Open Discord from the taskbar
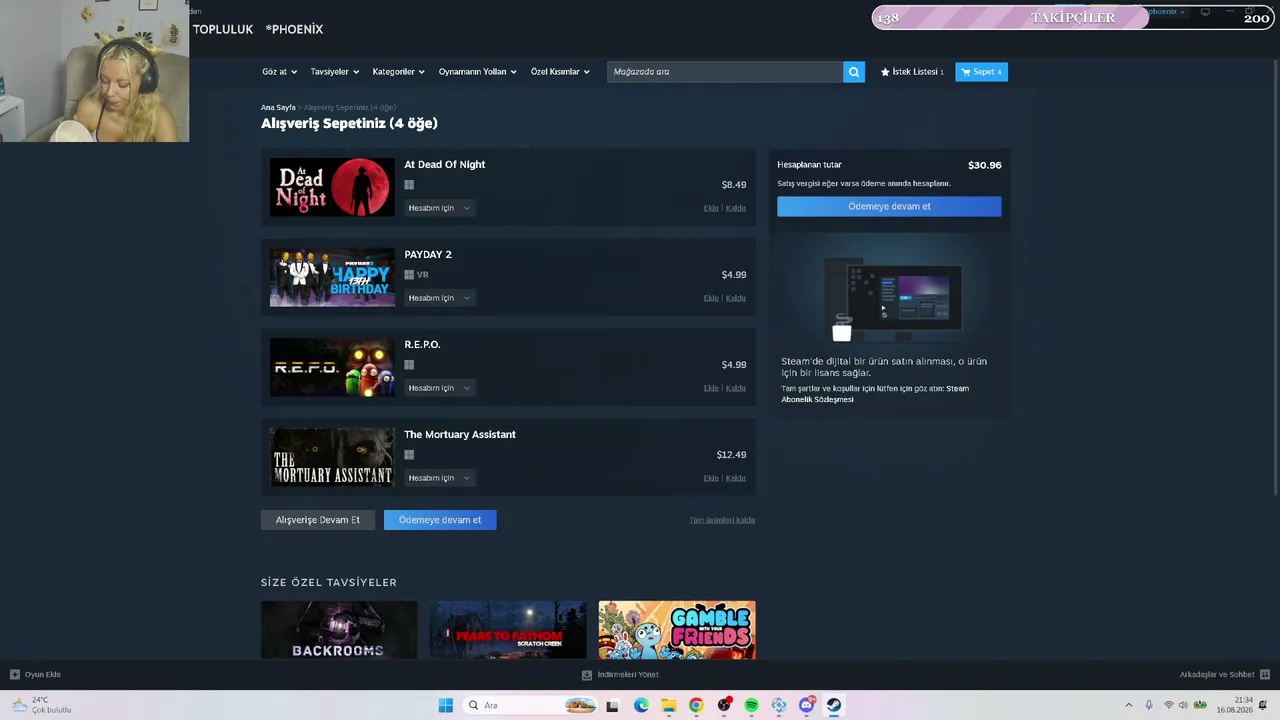Viewport: 1280px width, 720px height. tap(806, 705)
